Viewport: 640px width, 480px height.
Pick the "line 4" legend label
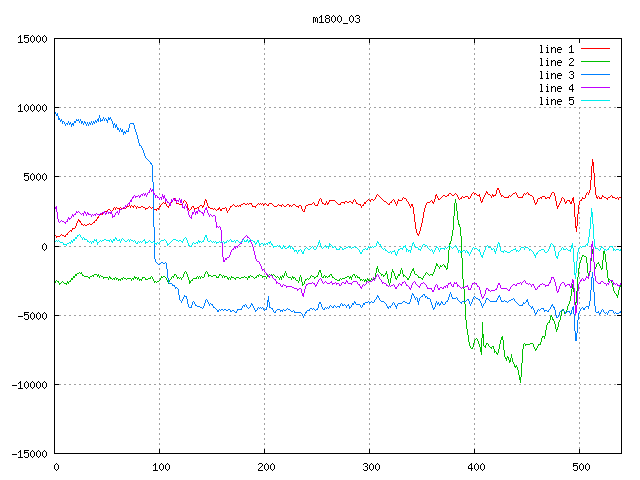[556, 88]
